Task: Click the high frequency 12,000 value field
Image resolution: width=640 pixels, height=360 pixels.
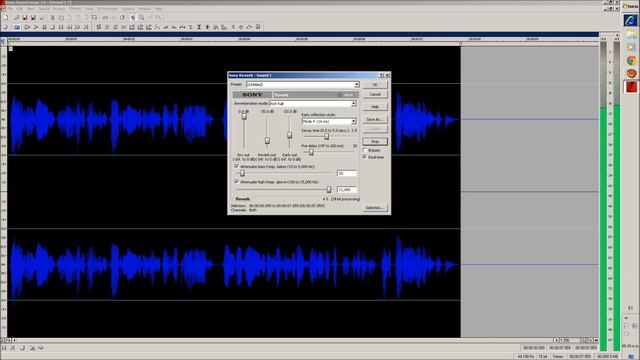Action: click(x=347, y=190)
